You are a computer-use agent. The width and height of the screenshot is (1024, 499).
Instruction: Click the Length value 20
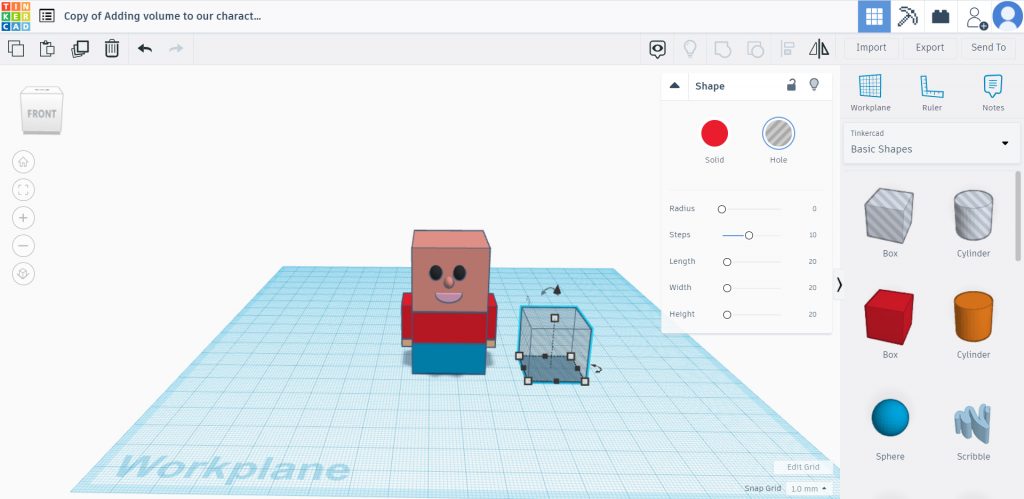[x=812, y=262]
